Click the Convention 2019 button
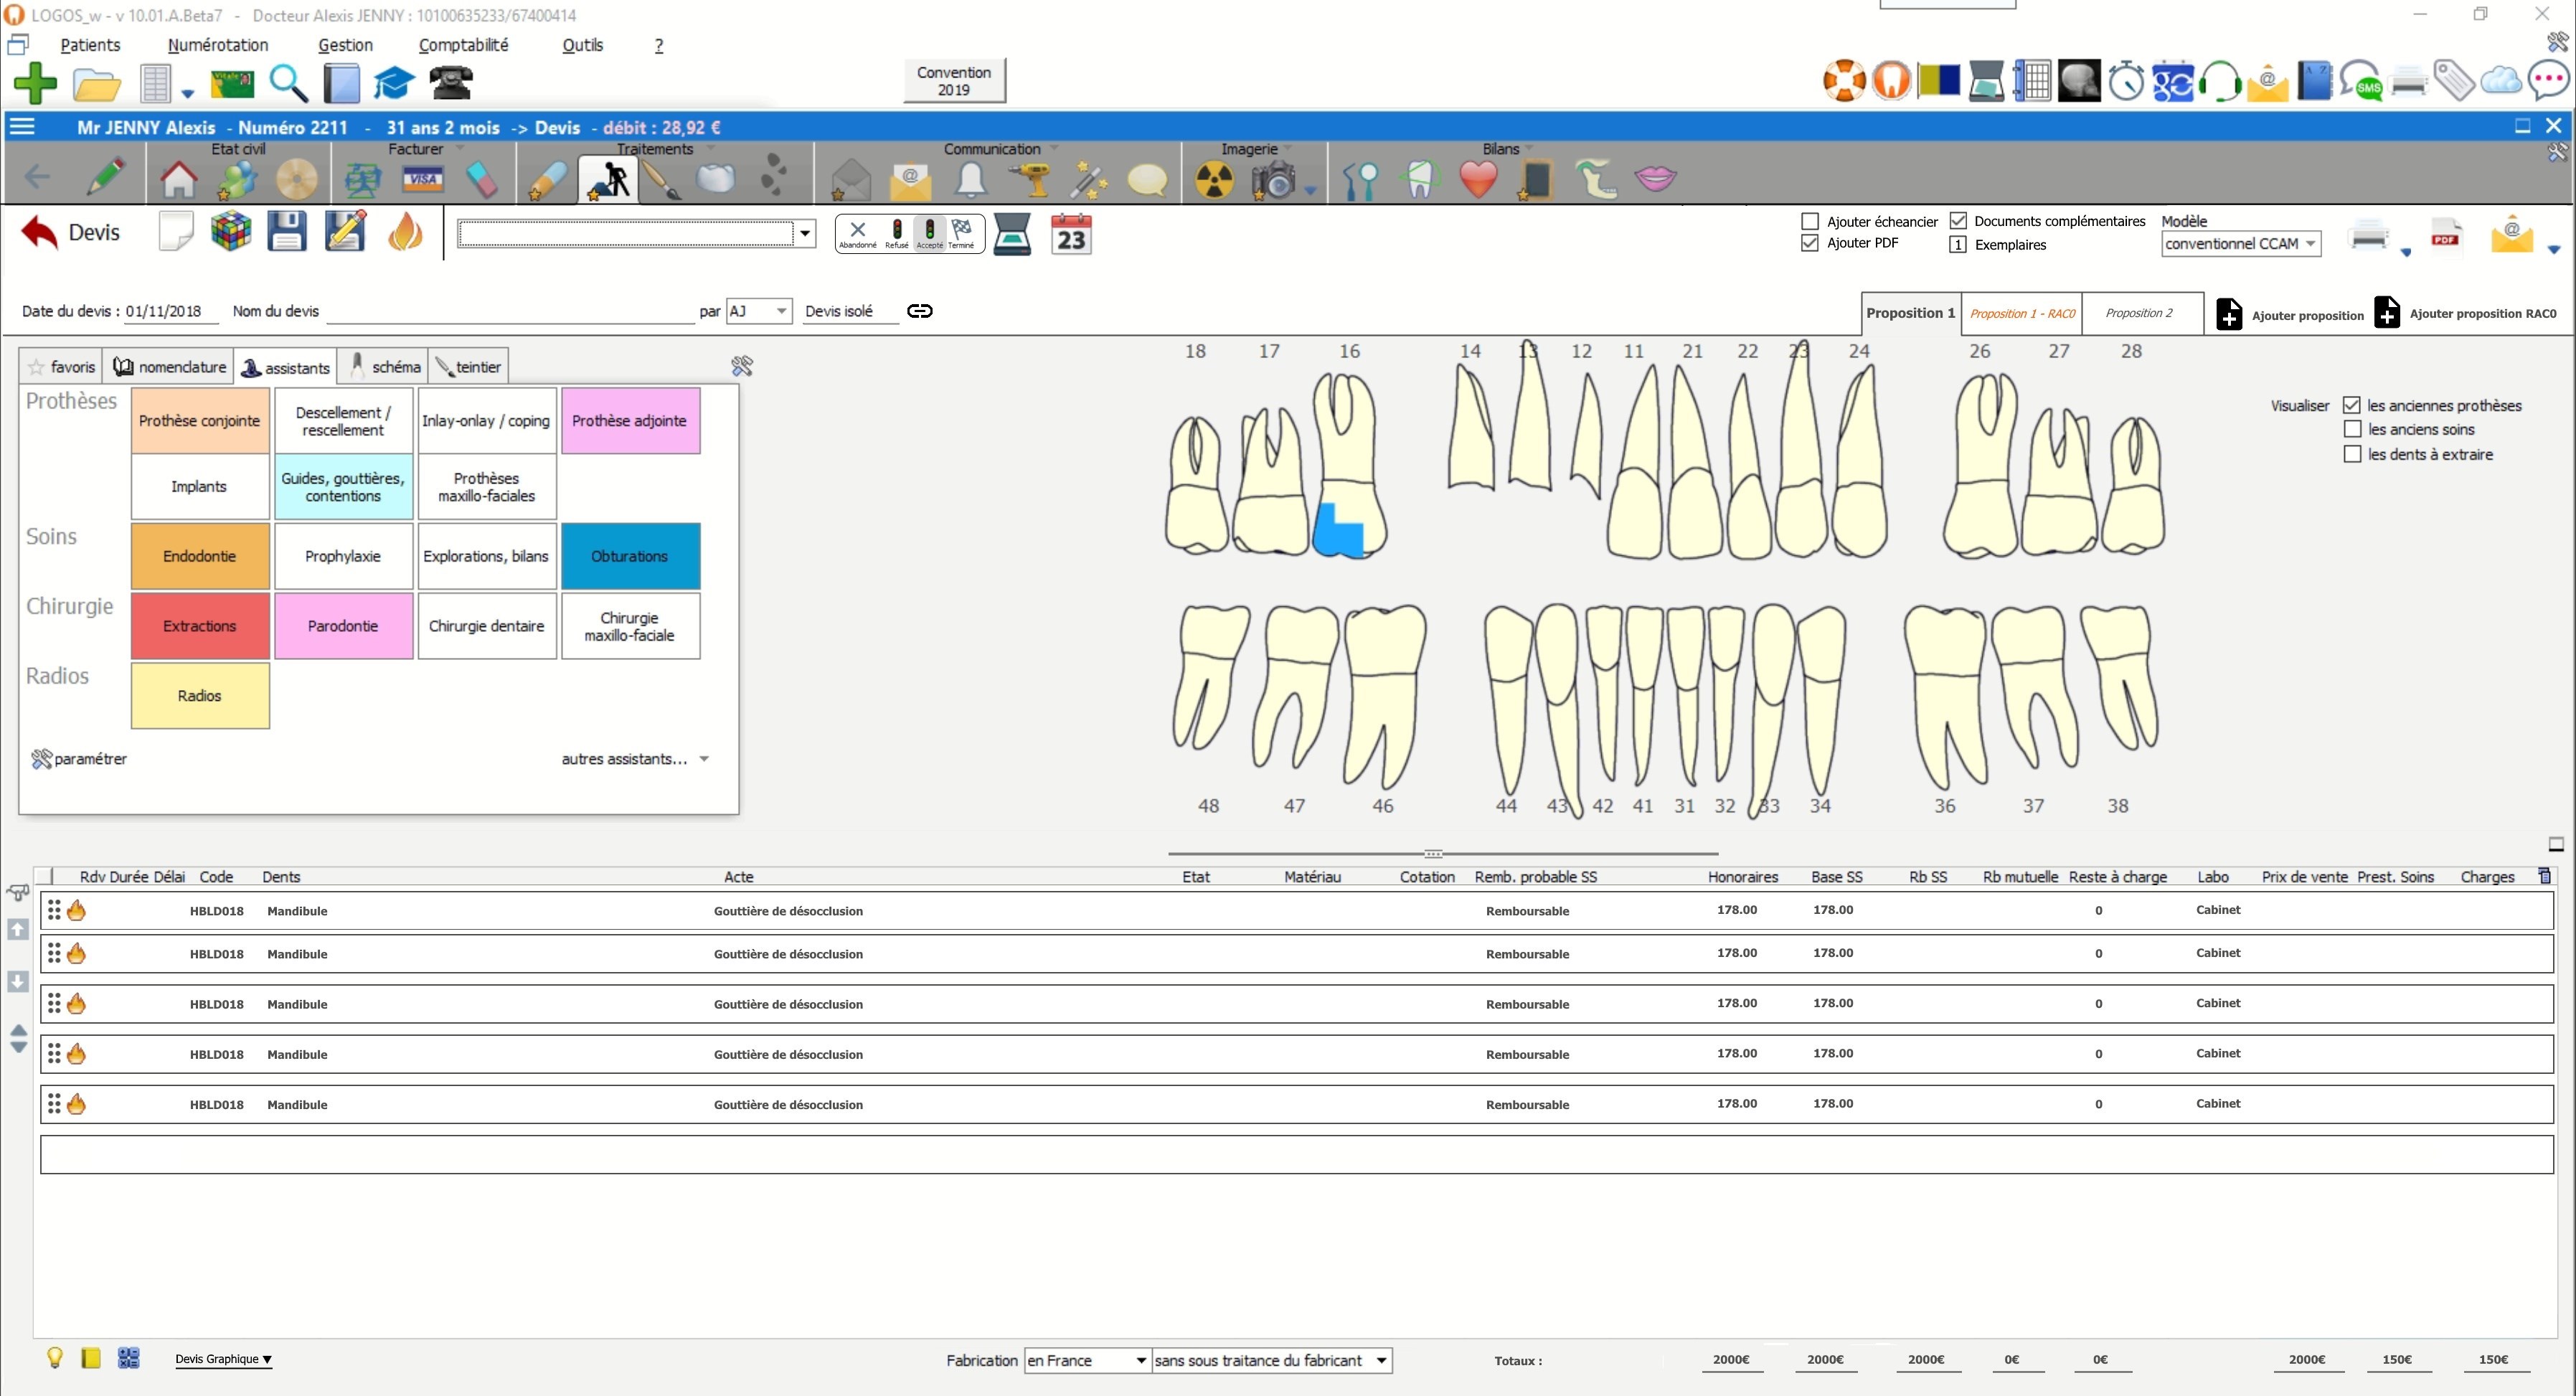This screenshot has height=1396, width=2576. click(954, 81)
